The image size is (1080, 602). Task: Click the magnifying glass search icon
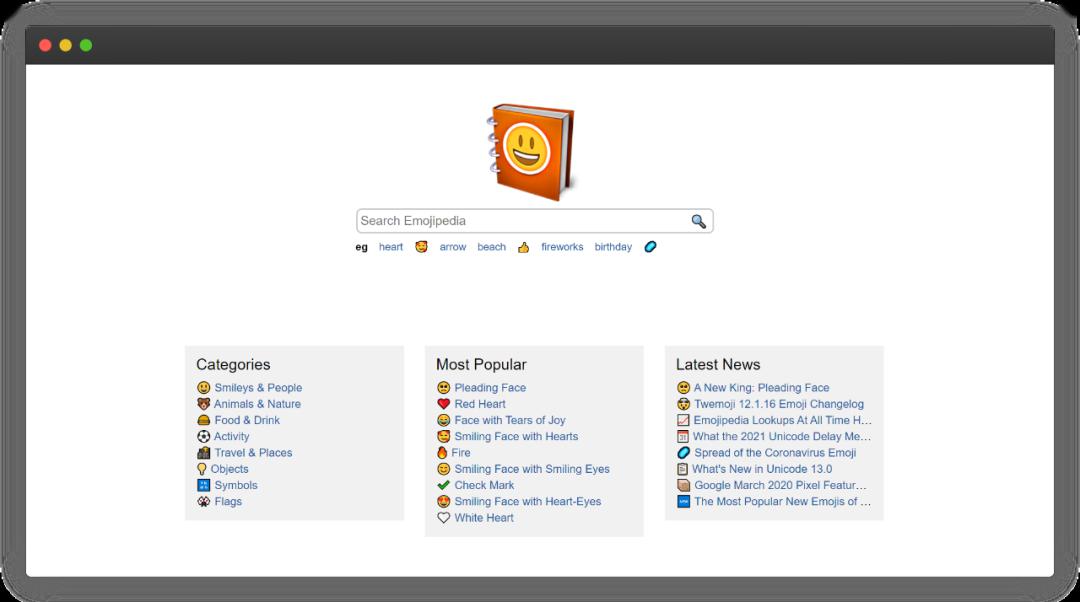point(698,221)
